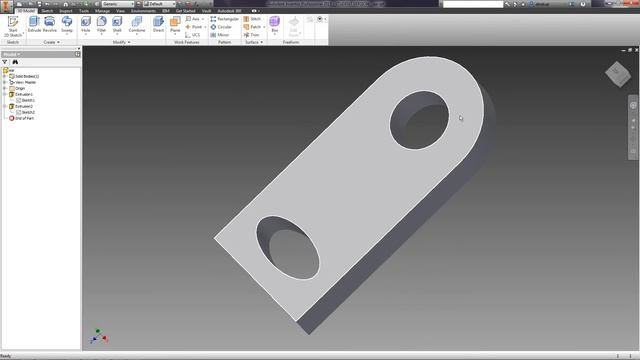Select the Extrude tool
The height and width of the screenshot is (360, 640).
[x=34, y=24]
